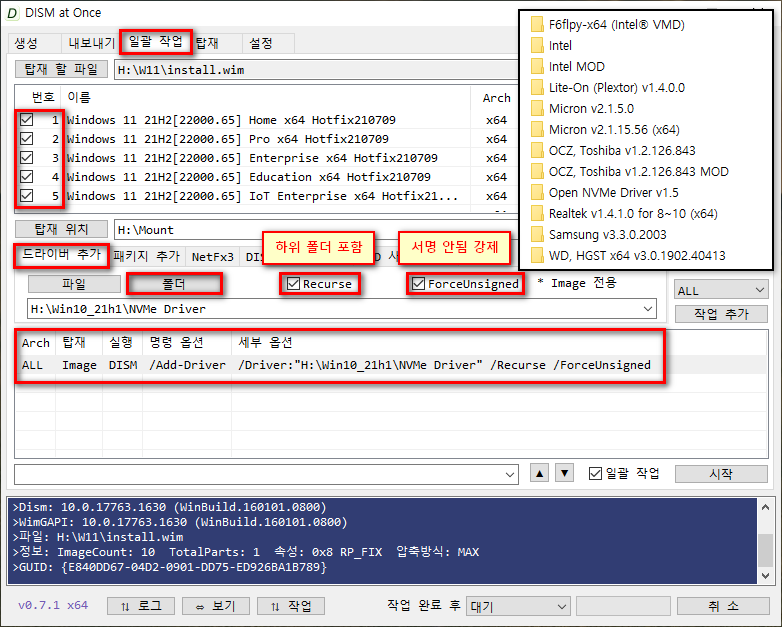Select the 일괄 작업 tab
782x627 pixels.
[156, 41]
